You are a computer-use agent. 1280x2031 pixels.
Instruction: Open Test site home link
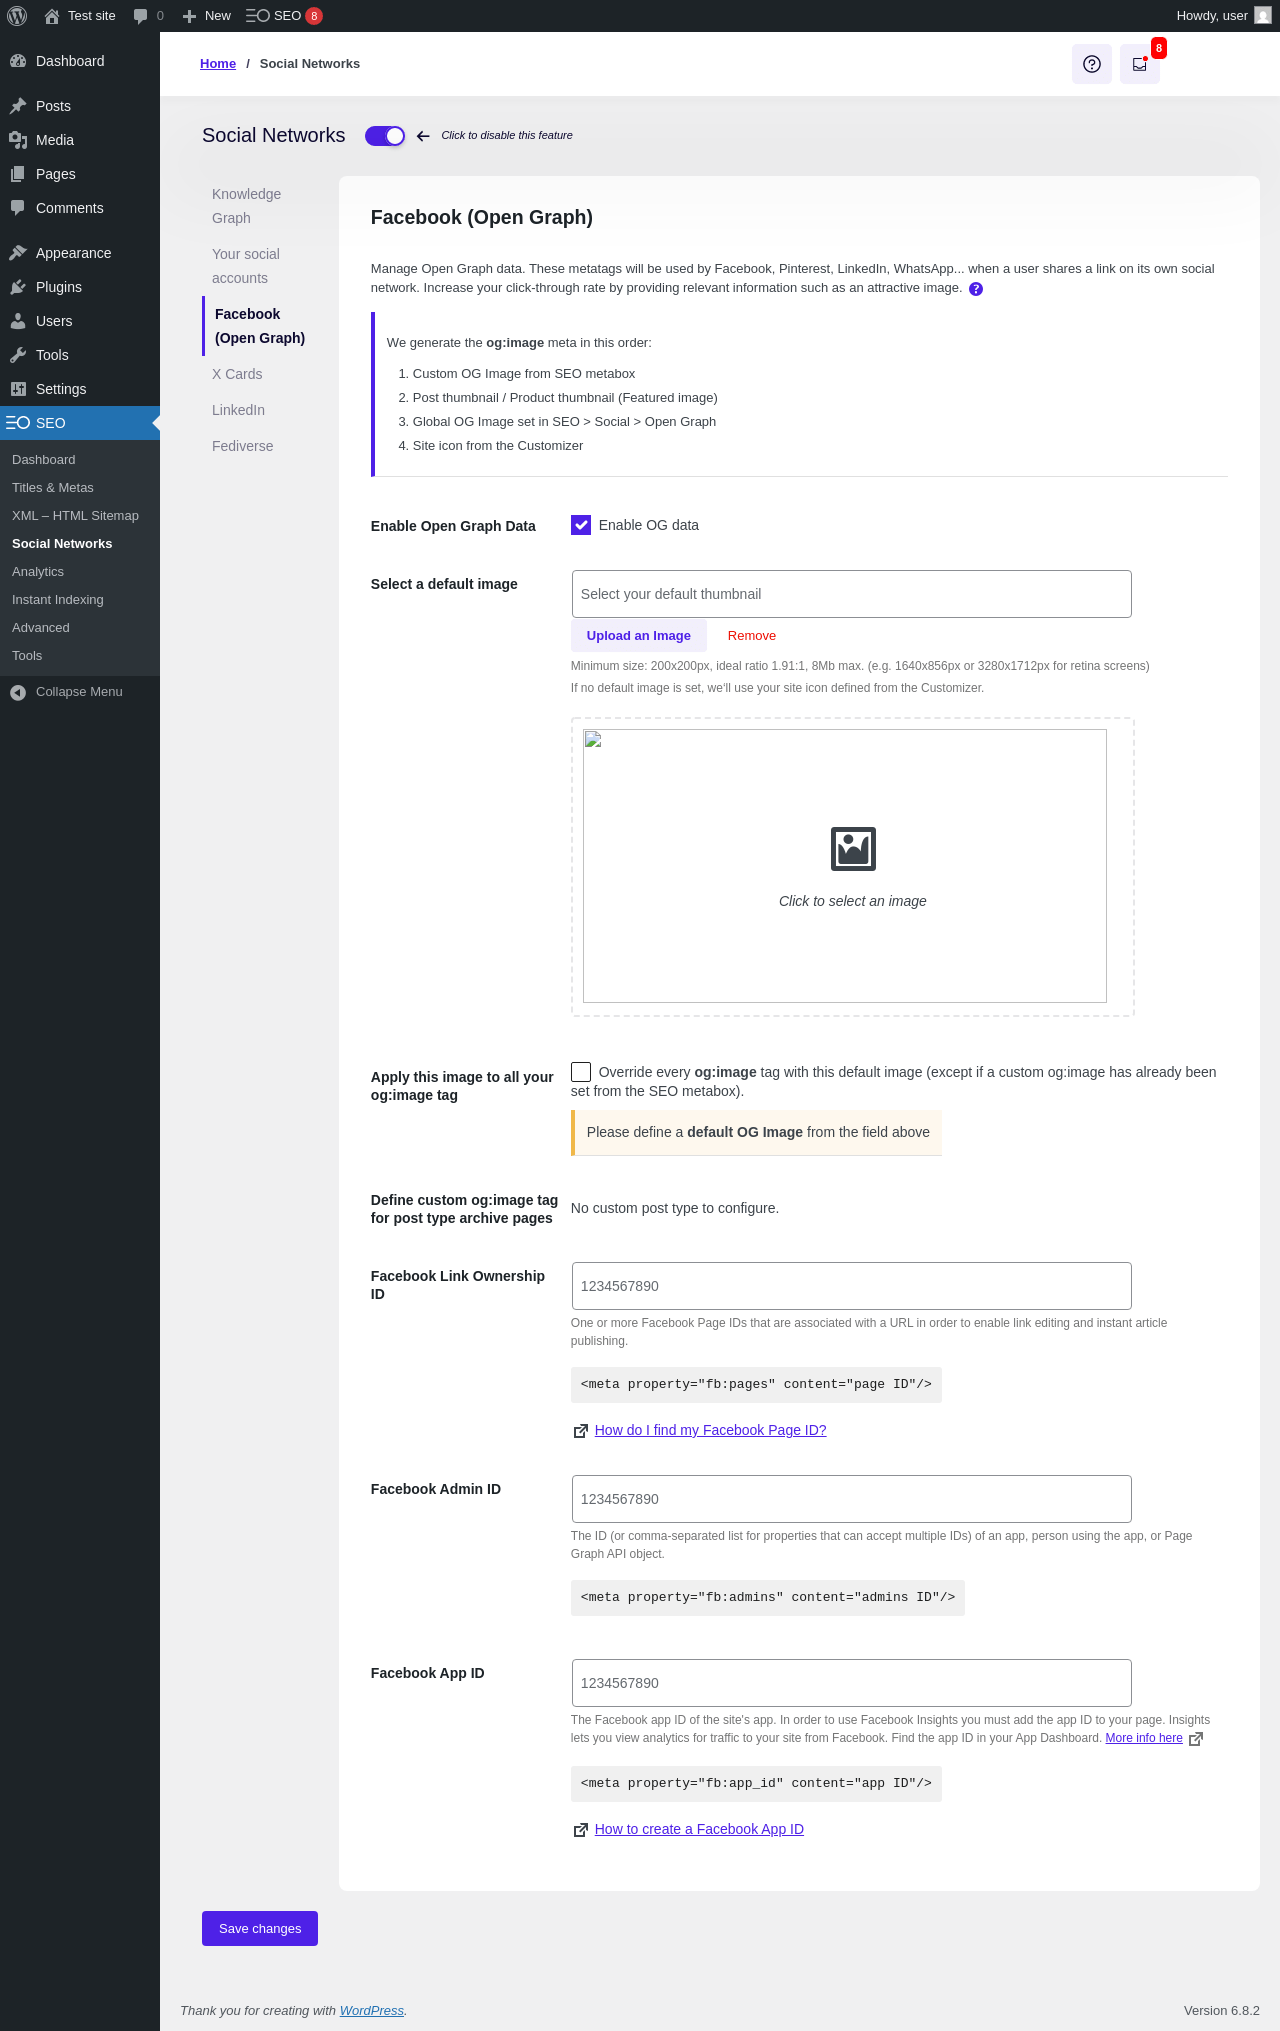coord(80,16)
